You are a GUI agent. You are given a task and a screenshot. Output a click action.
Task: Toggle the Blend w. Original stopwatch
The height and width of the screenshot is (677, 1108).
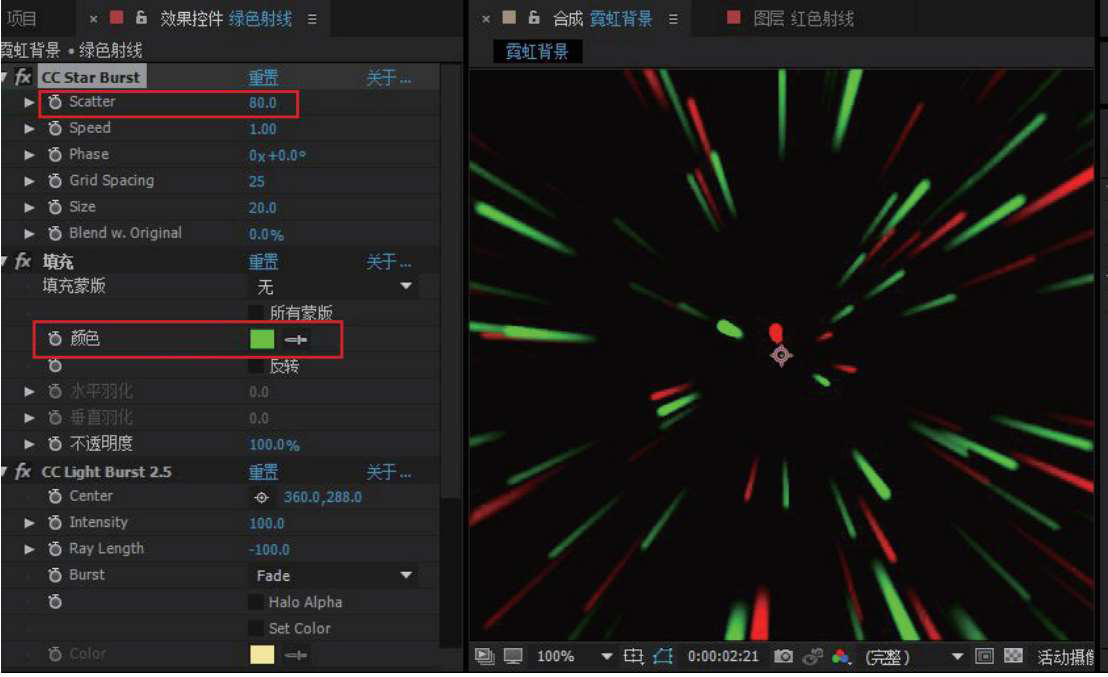(x=55, y=233)
